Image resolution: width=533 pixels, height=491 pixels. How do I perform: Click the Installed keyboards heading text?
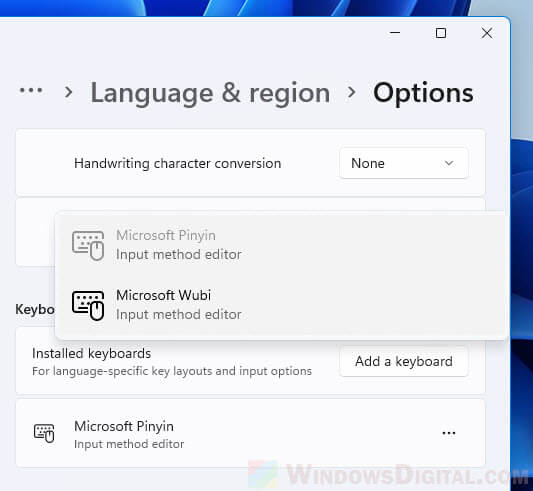tap(91, 354)
